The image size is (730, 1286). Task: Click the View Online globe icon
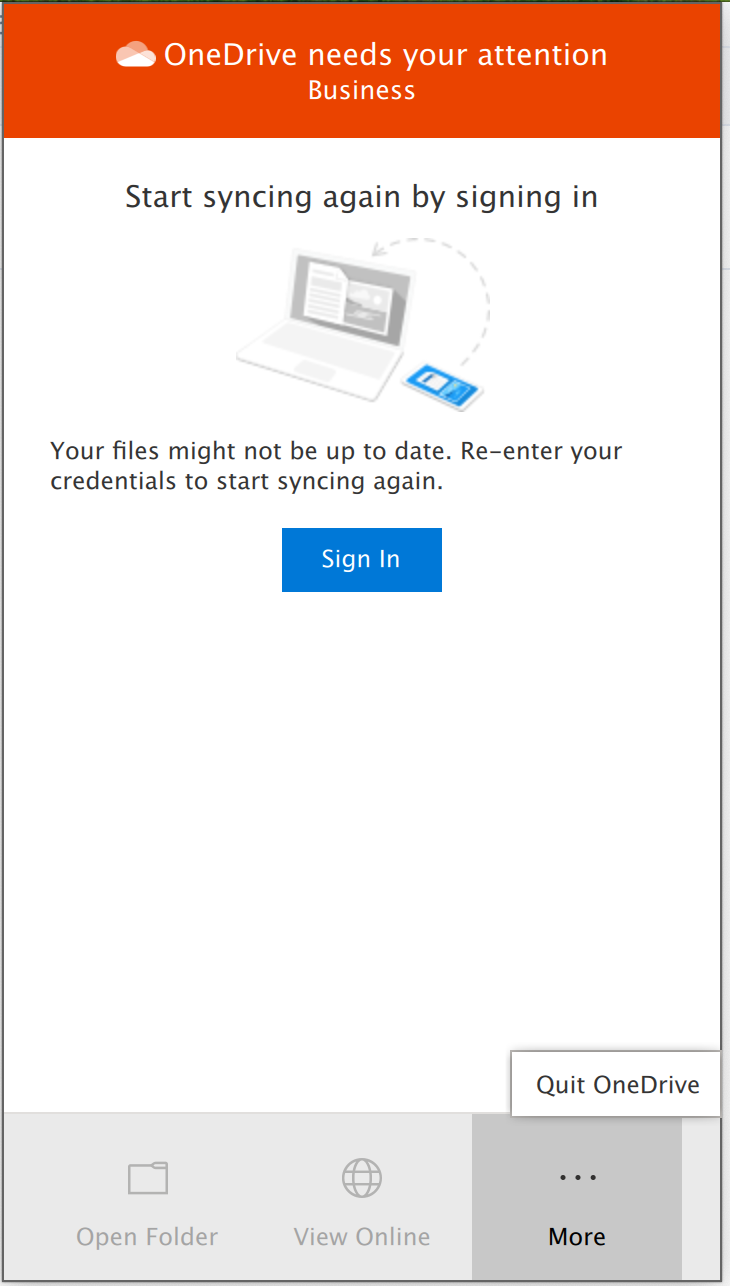point(362,1178)
